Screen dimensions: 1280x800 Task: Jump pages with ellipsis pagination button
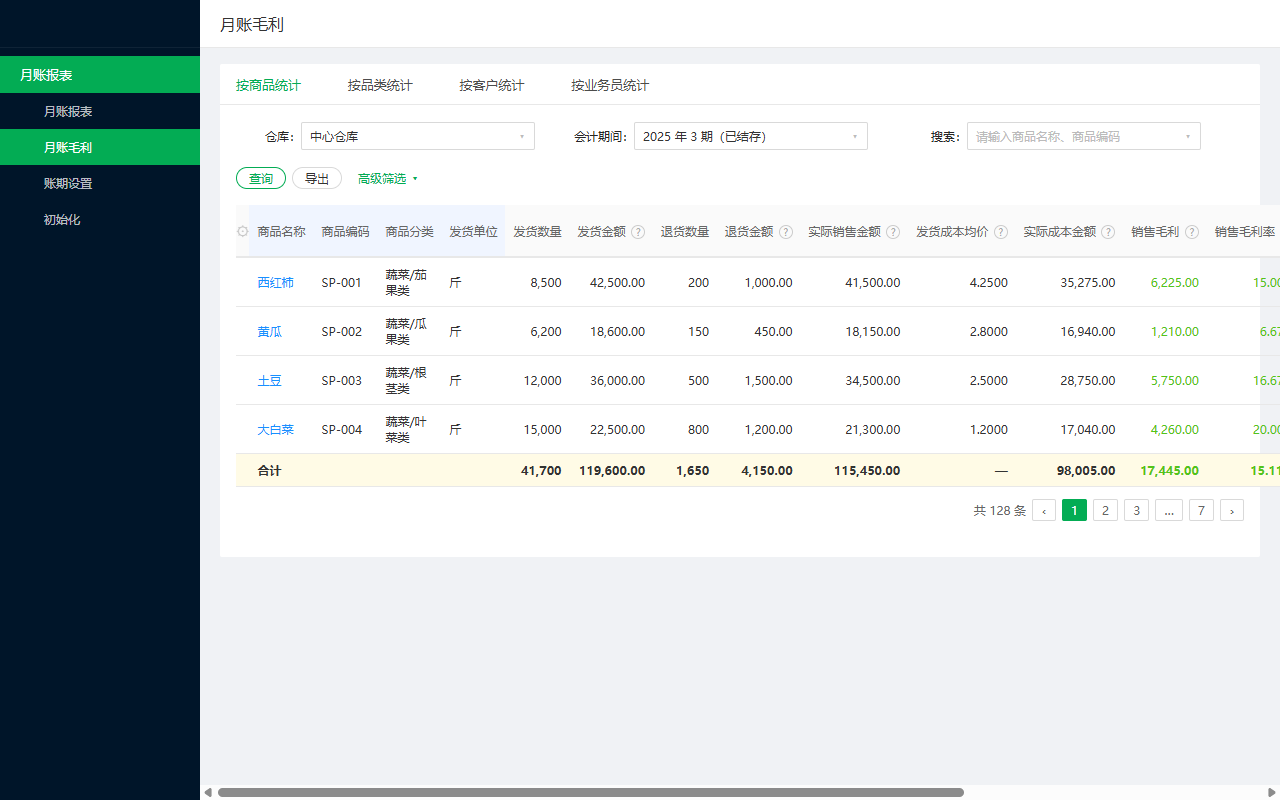pos(1169,510)
